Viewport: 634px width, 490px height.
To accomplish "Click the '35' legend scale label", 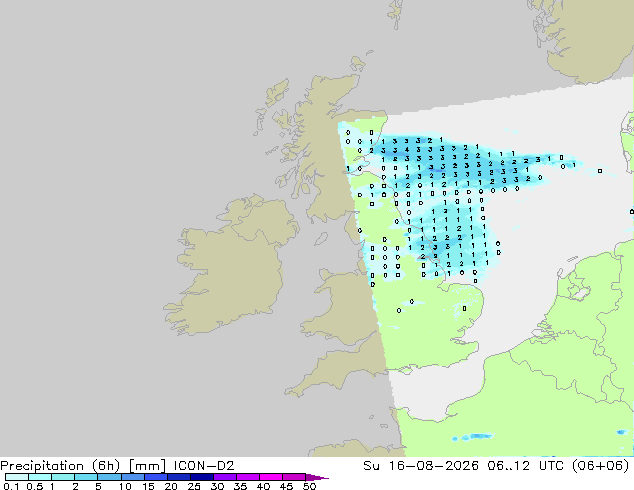I will click(x=240, y=486).
